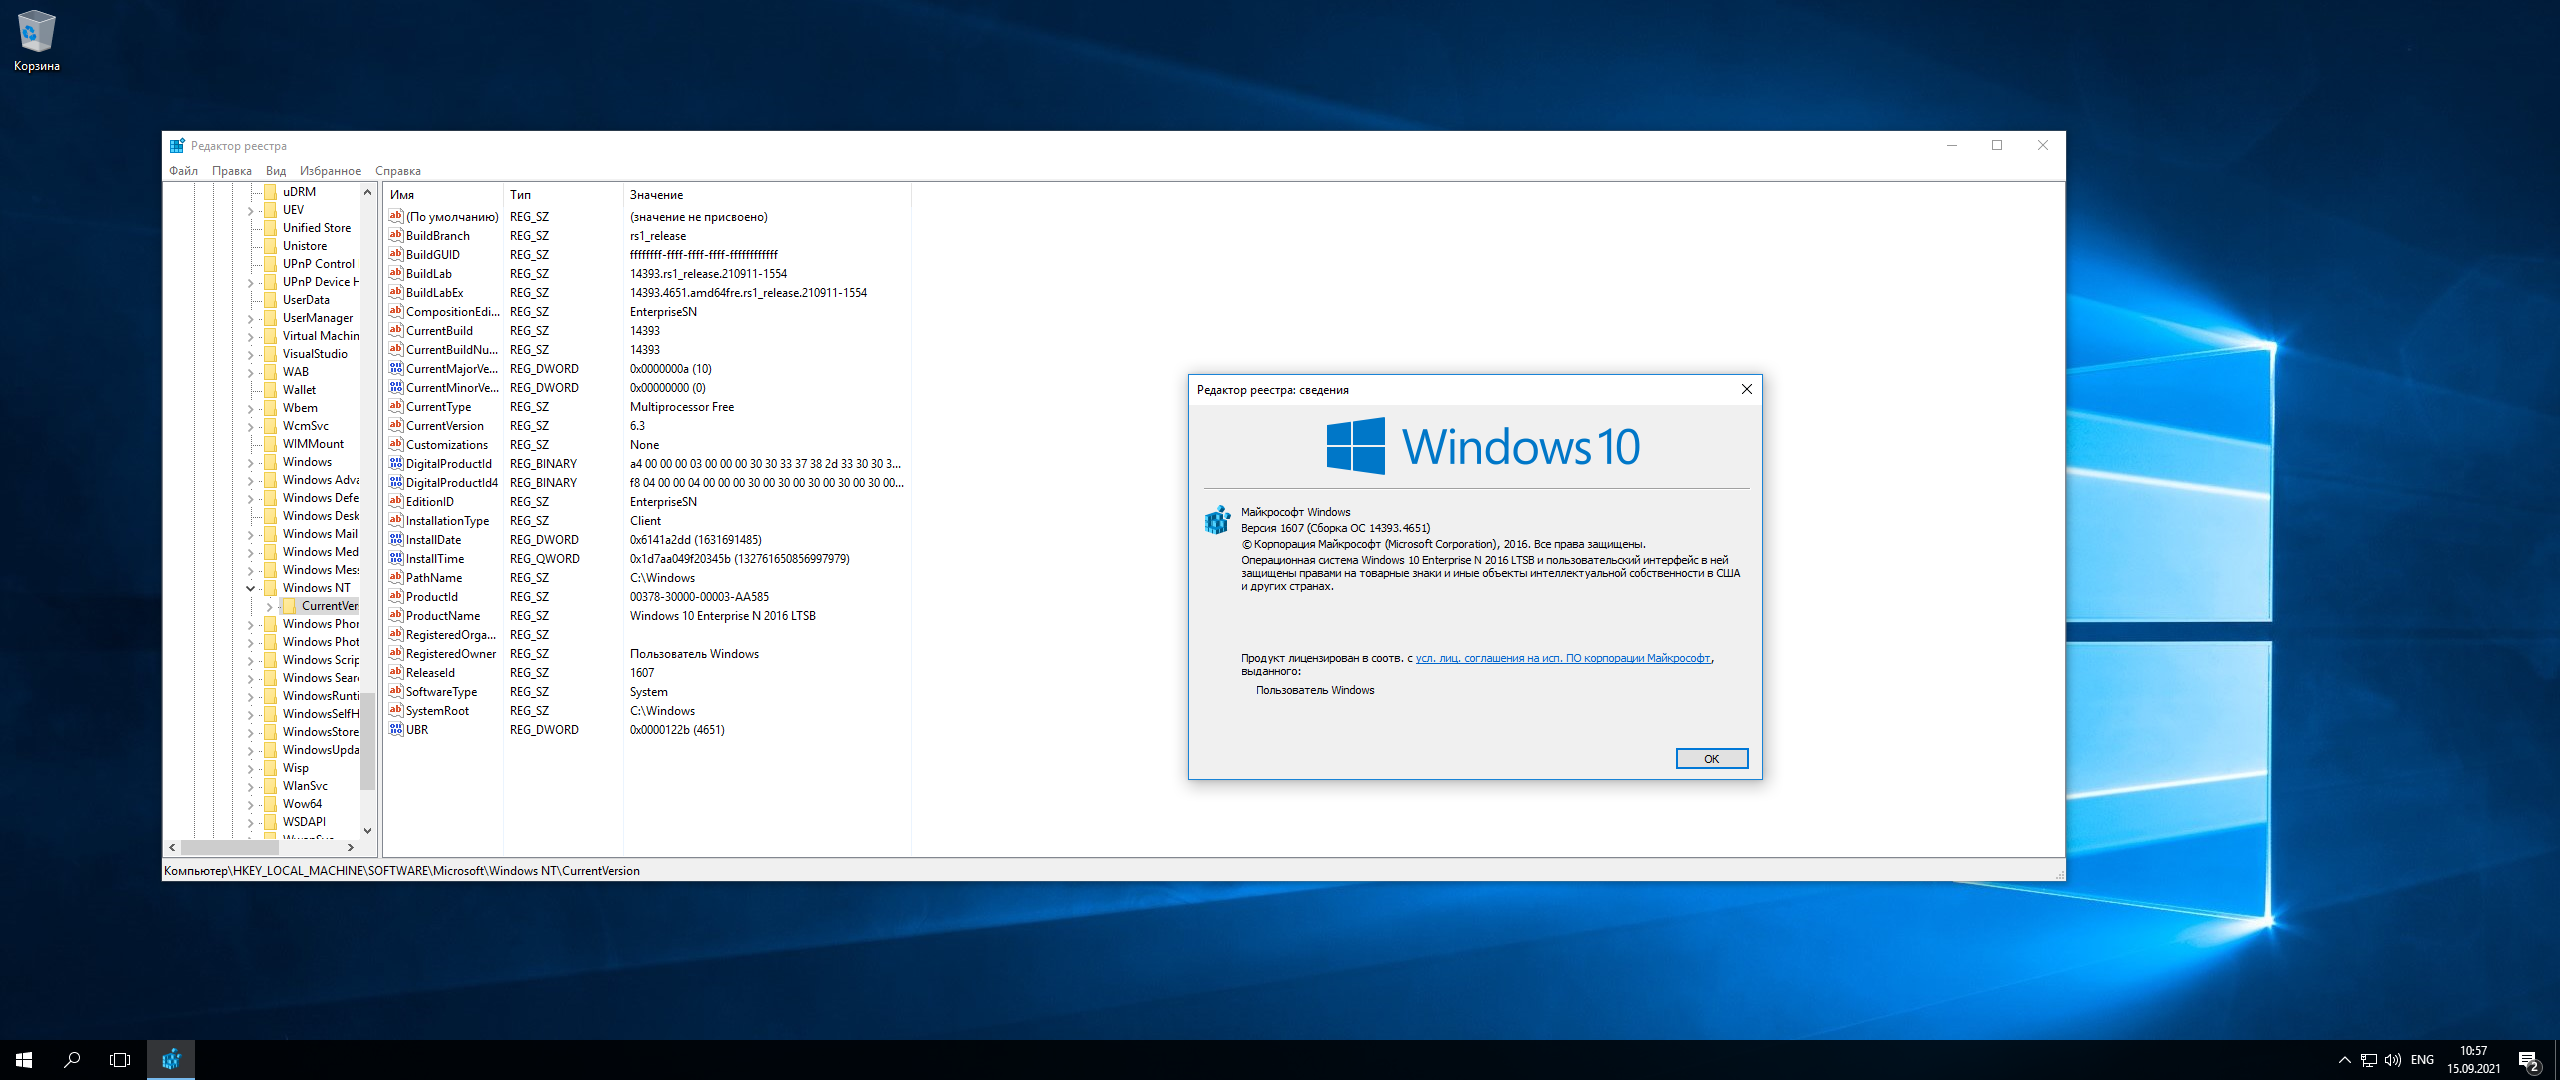Click Registry Editor taskbar button

pos(171,1060)
